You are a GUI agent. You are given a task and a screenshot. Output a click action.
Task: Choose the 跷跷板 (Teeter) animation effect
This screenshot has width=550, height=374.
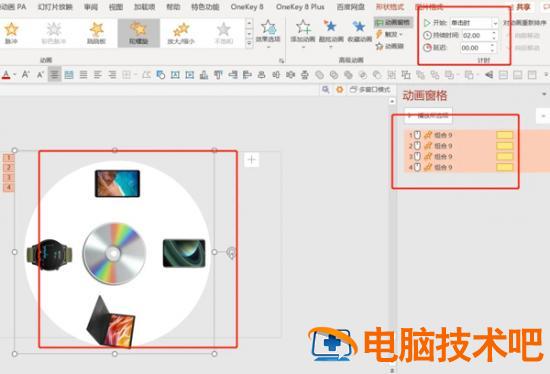point(96,33)
